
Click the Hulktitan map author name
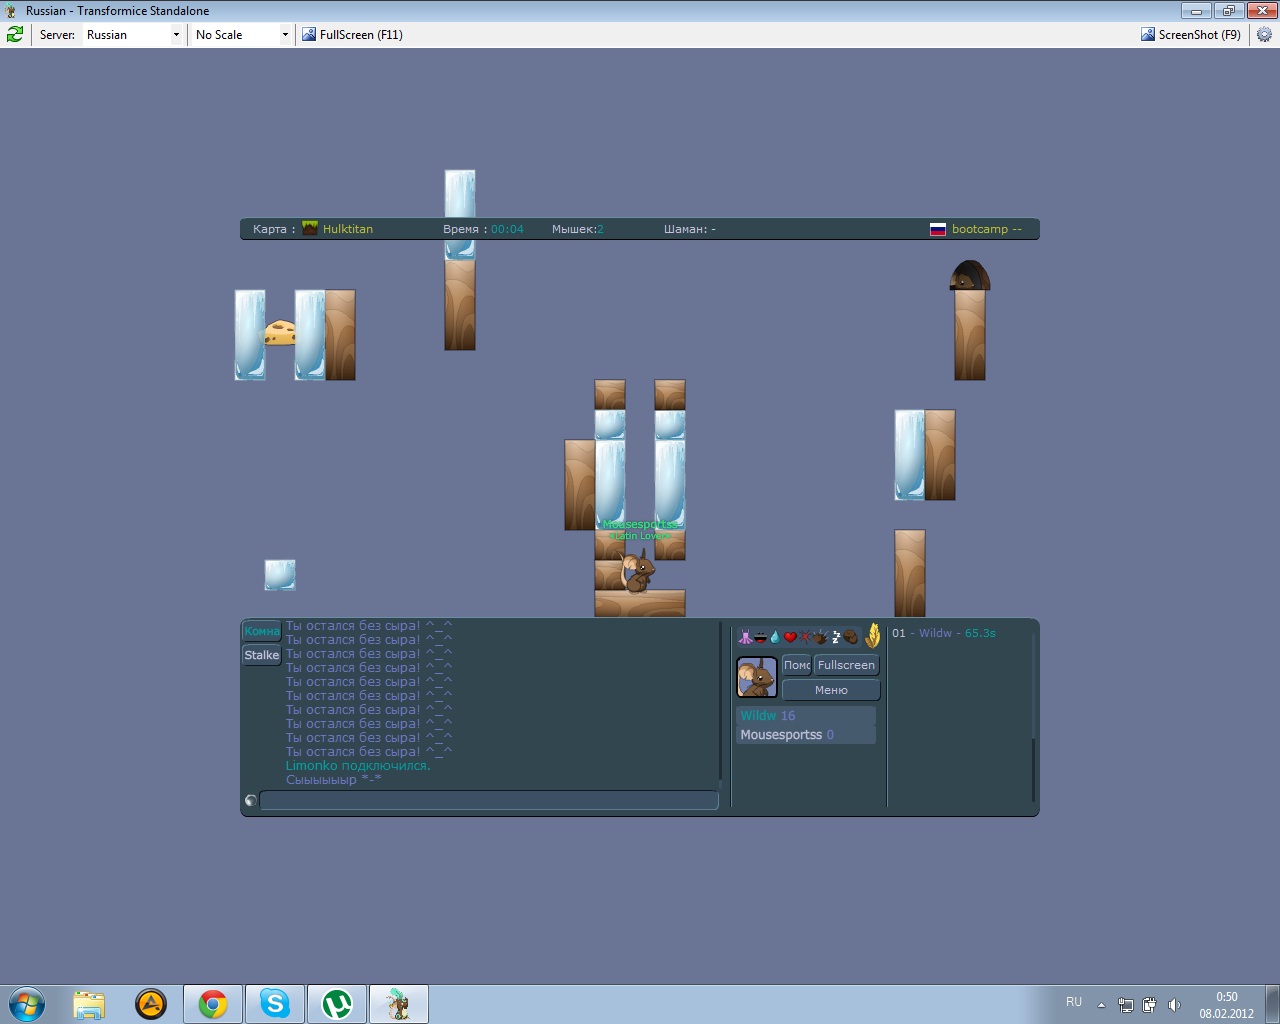(x=348, y=229)
